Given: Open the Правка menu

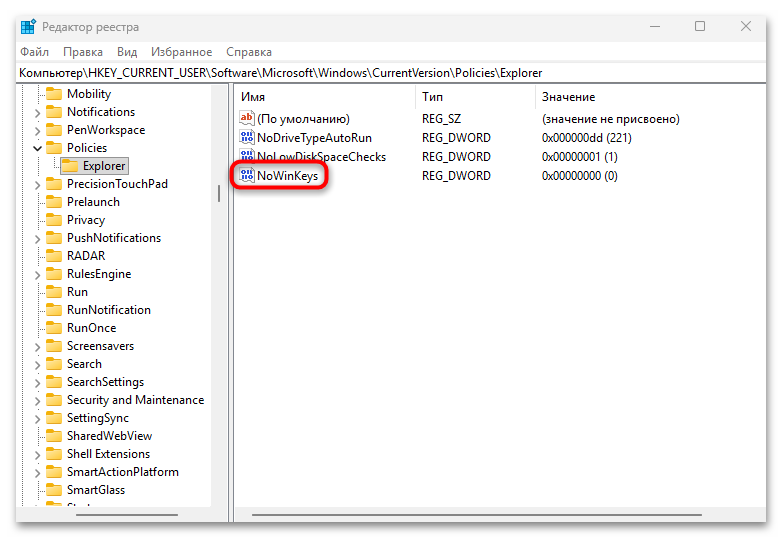Looking at the screenshot, I should pyautogui.click(x=83, y=52).
